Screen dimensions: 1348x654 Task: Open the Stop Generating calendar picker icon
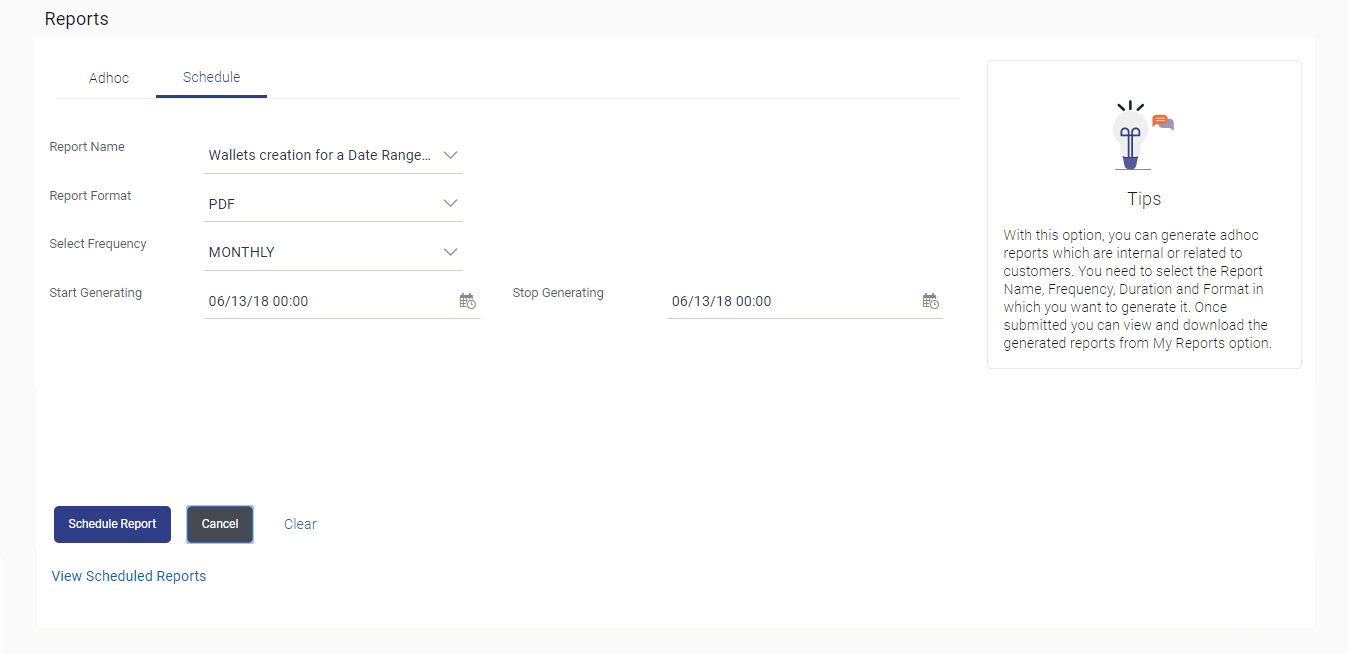pyautogui.click(x=930, y=301)
